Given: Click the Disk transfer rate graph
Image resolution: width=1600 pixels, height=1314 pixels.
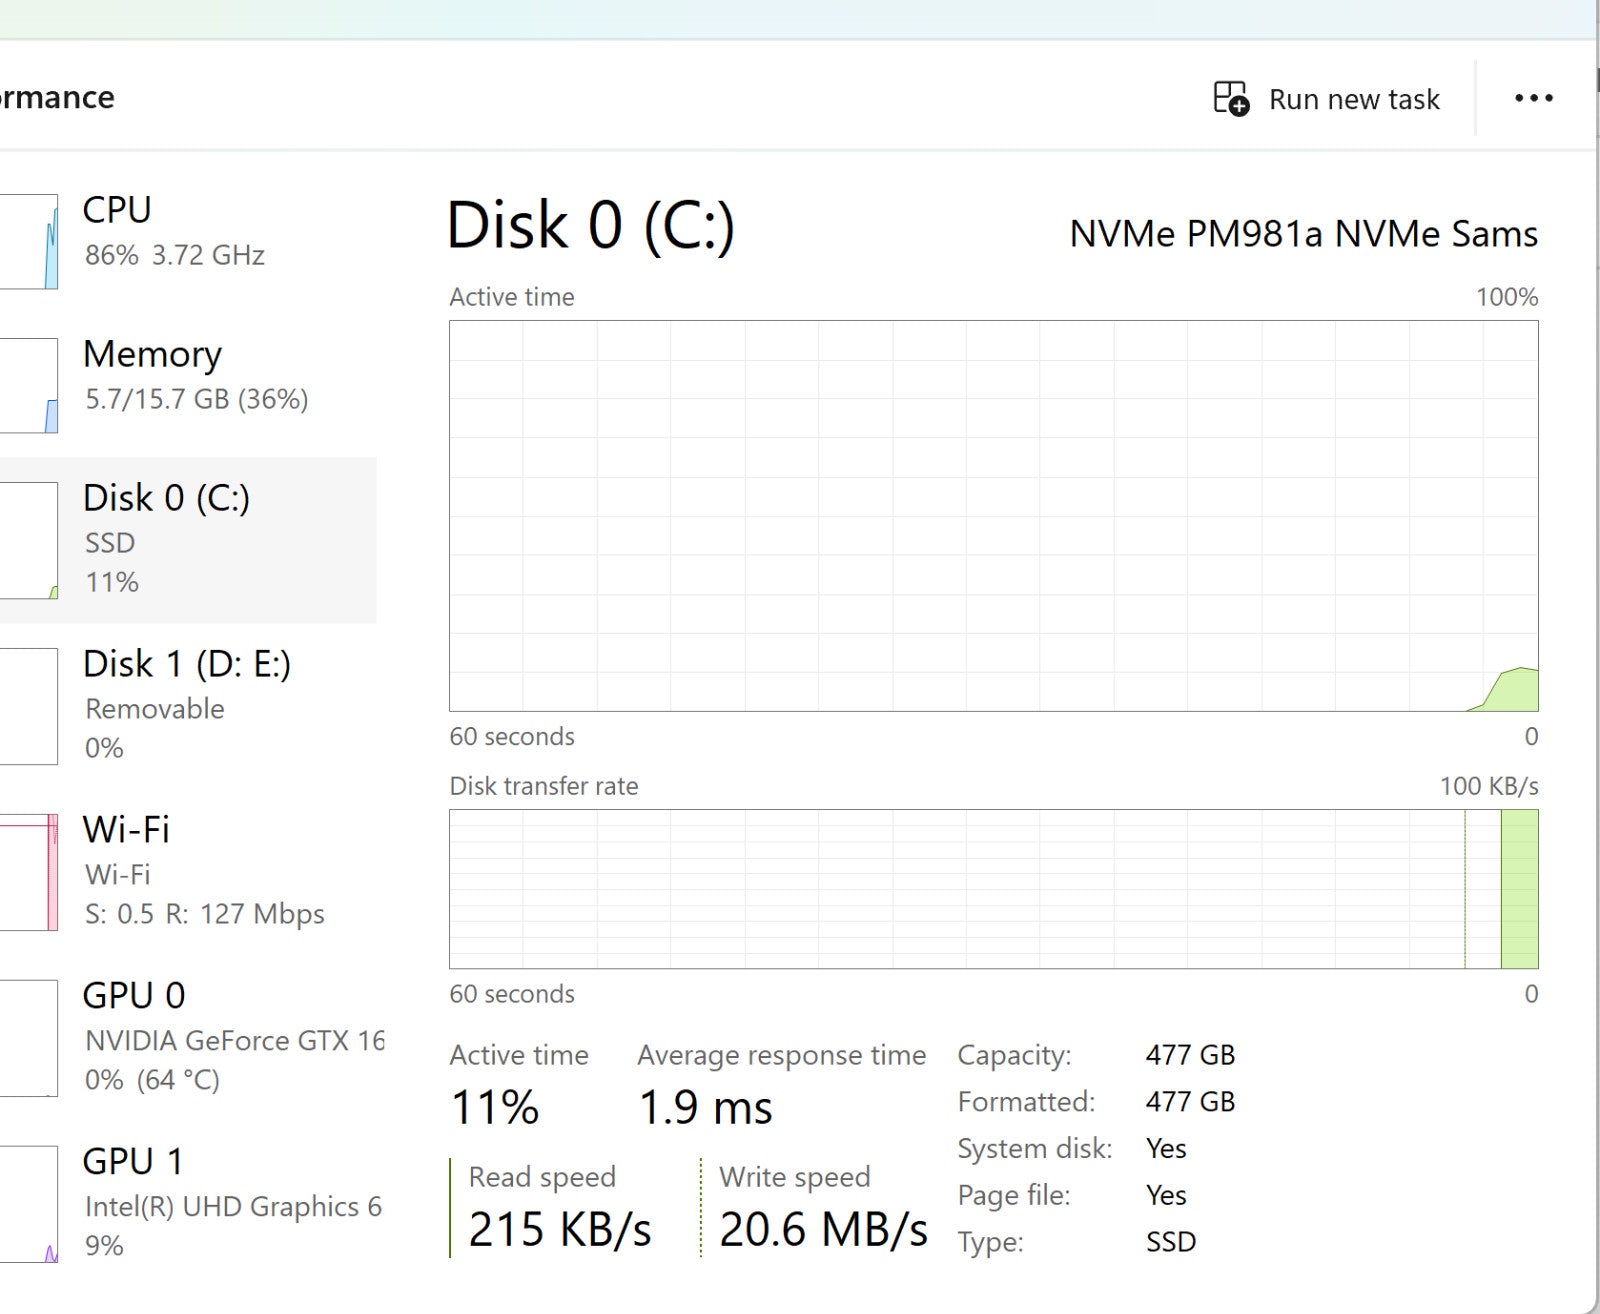Looking at the screenshot, I should [993, 889].
